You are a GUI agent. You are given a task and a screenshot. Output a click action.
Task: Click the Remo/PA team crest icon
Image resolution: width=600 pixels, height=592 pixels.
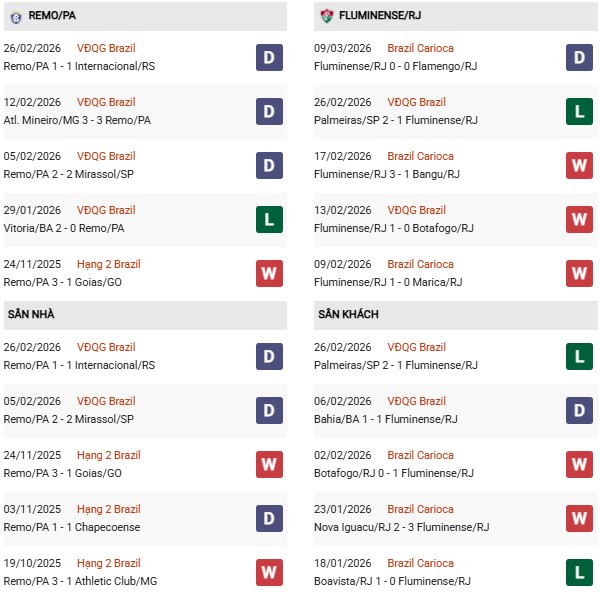15,16
